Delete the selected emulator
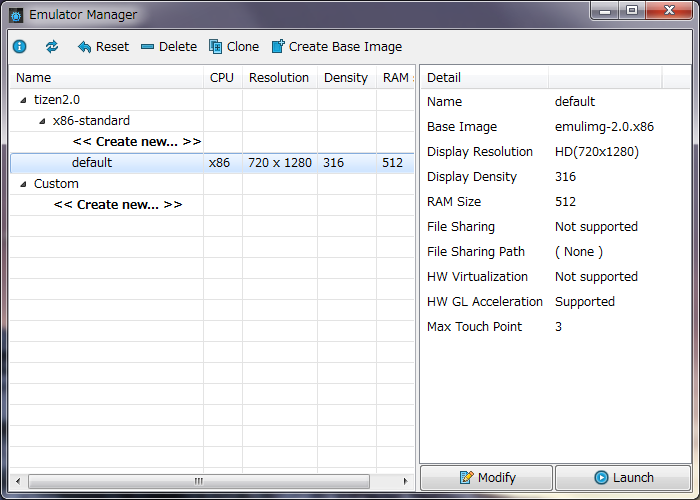The height and width of the screenshot is (500, 700). pos(169,46)
